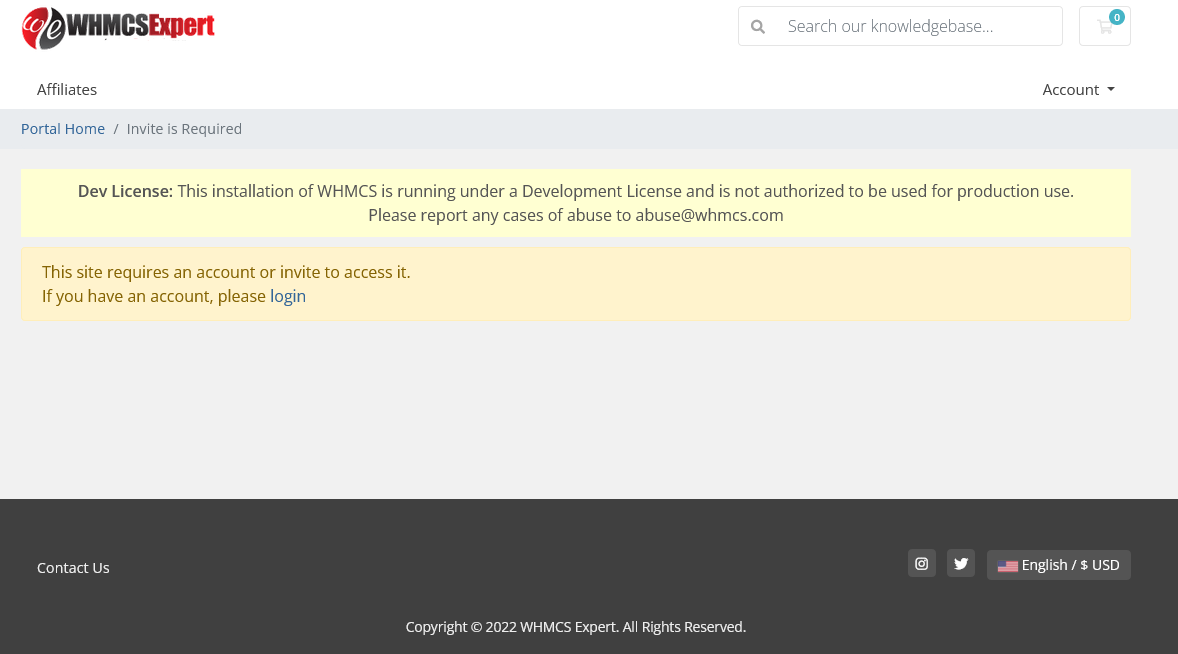Image resolution: width=1178 pixels, height=654 pixels.
Task: Click the cart item count badge
Action: pos(1116,17)
